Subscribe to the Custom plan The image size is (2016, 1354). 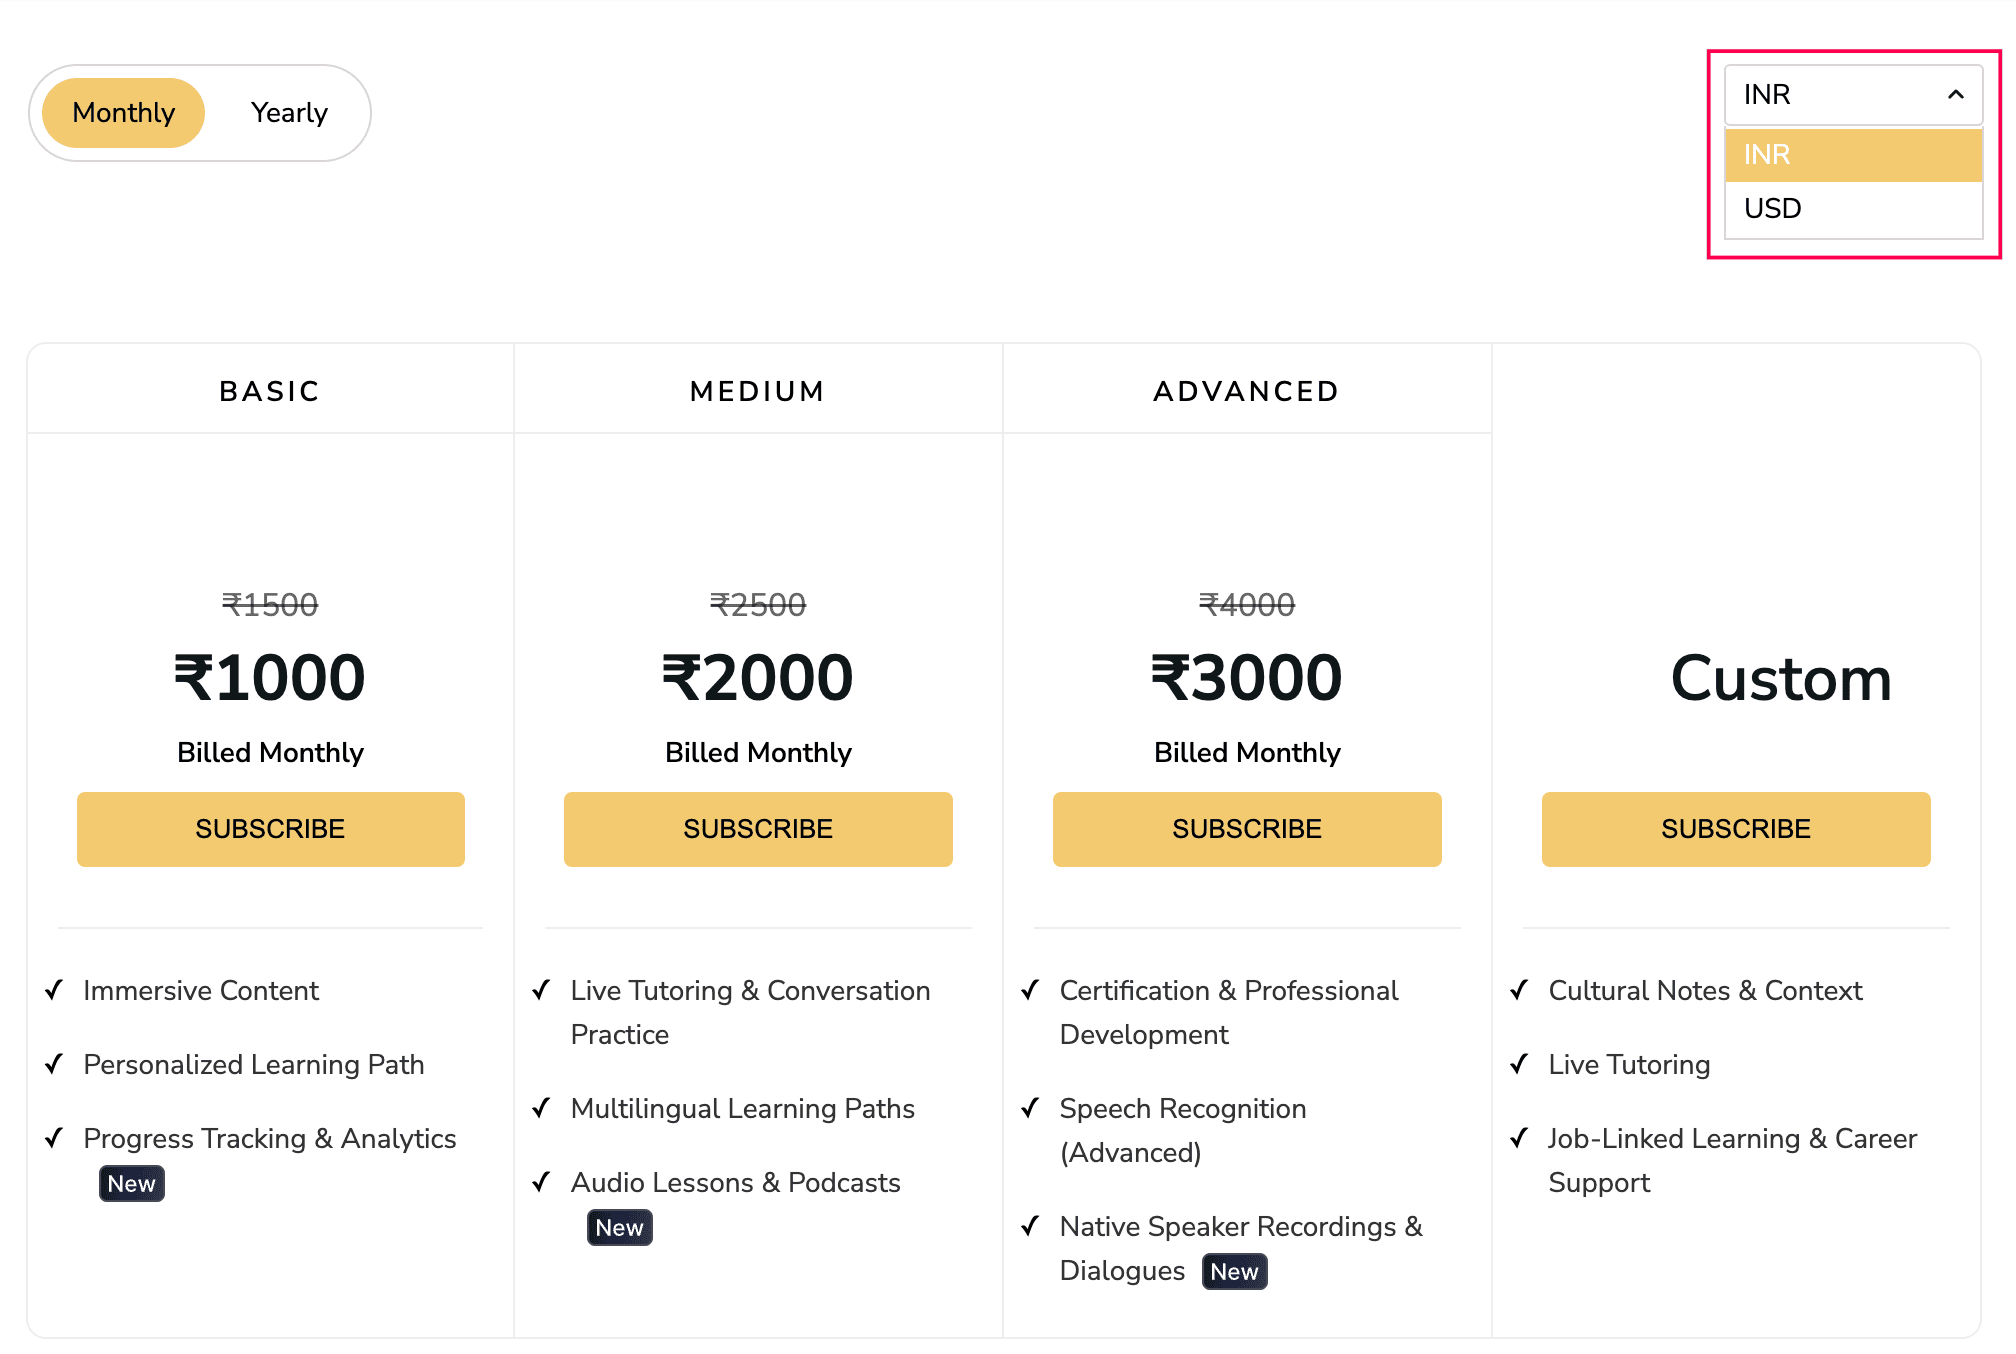1736,829
